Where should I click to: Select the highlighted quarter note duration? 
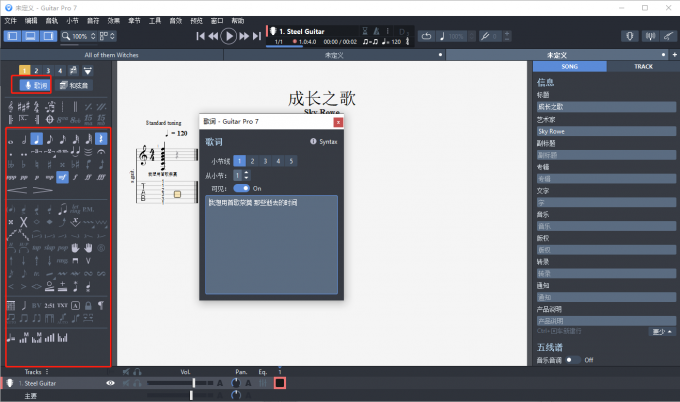click(36, 139)
